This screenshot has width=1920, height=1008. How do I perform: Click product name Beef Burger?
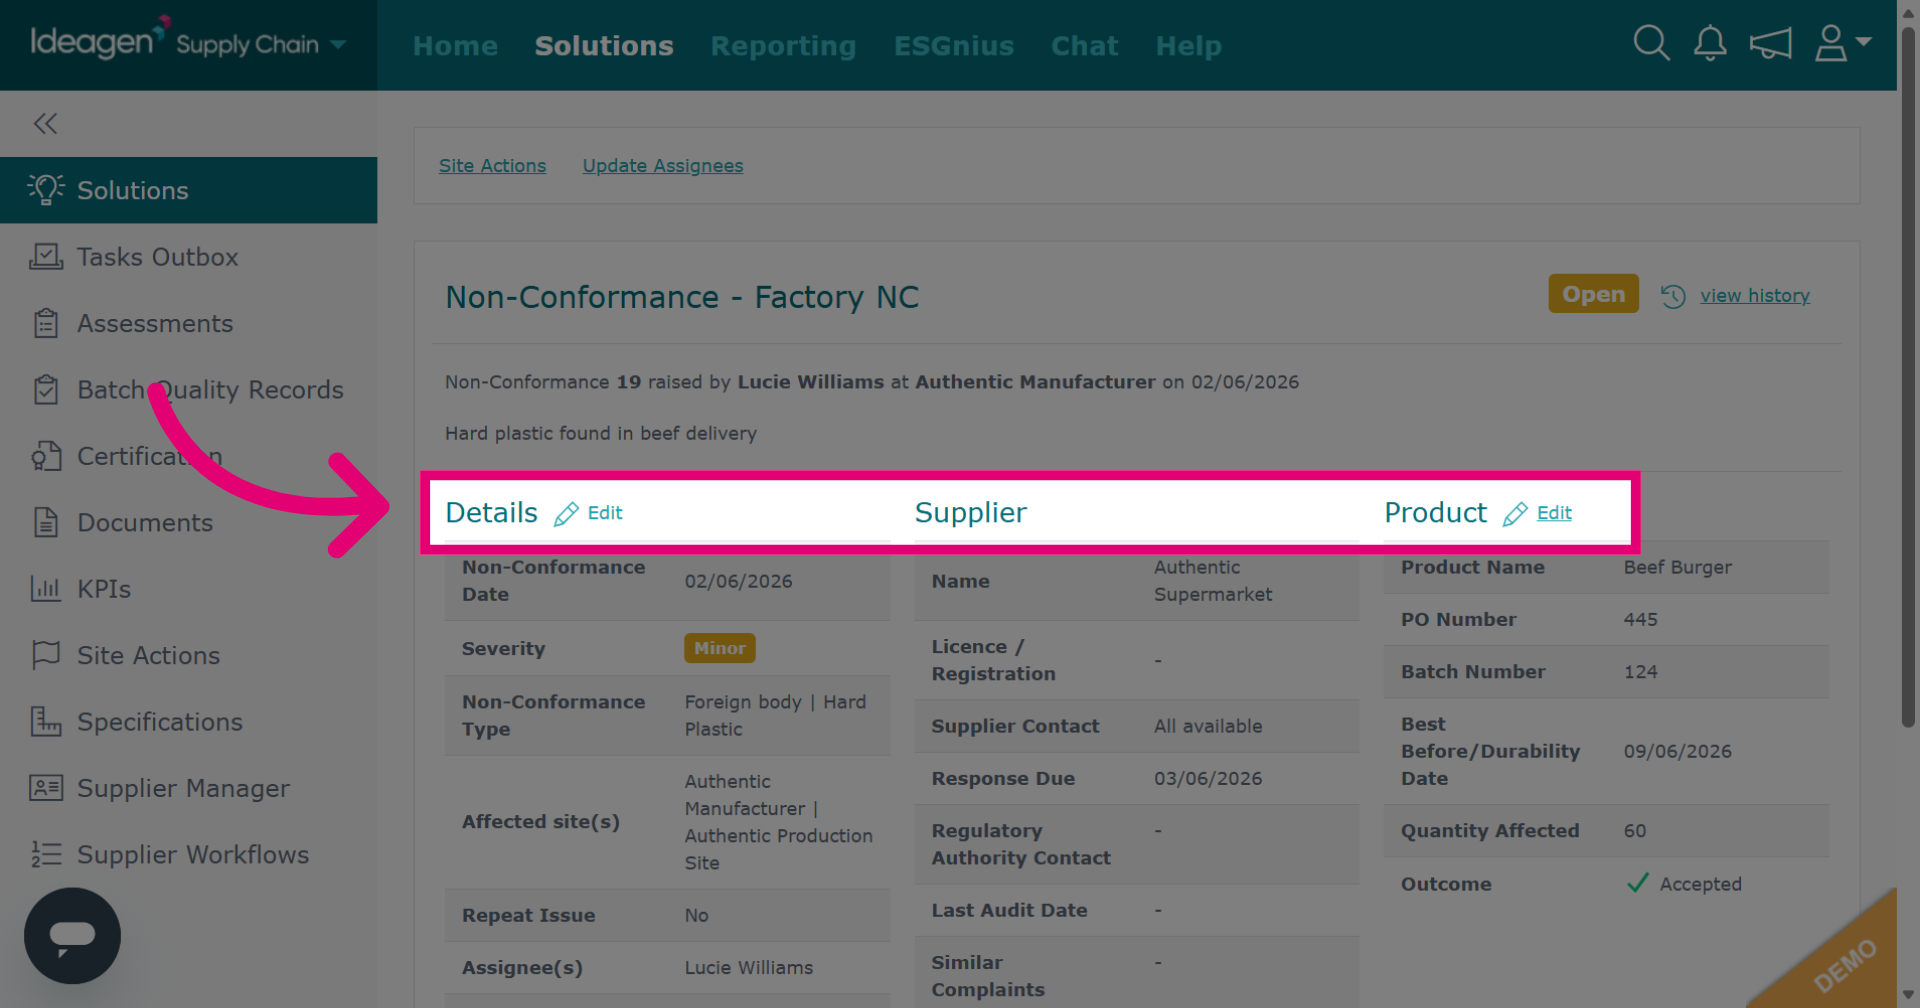pyautogui.click(x=1678, y=567)
